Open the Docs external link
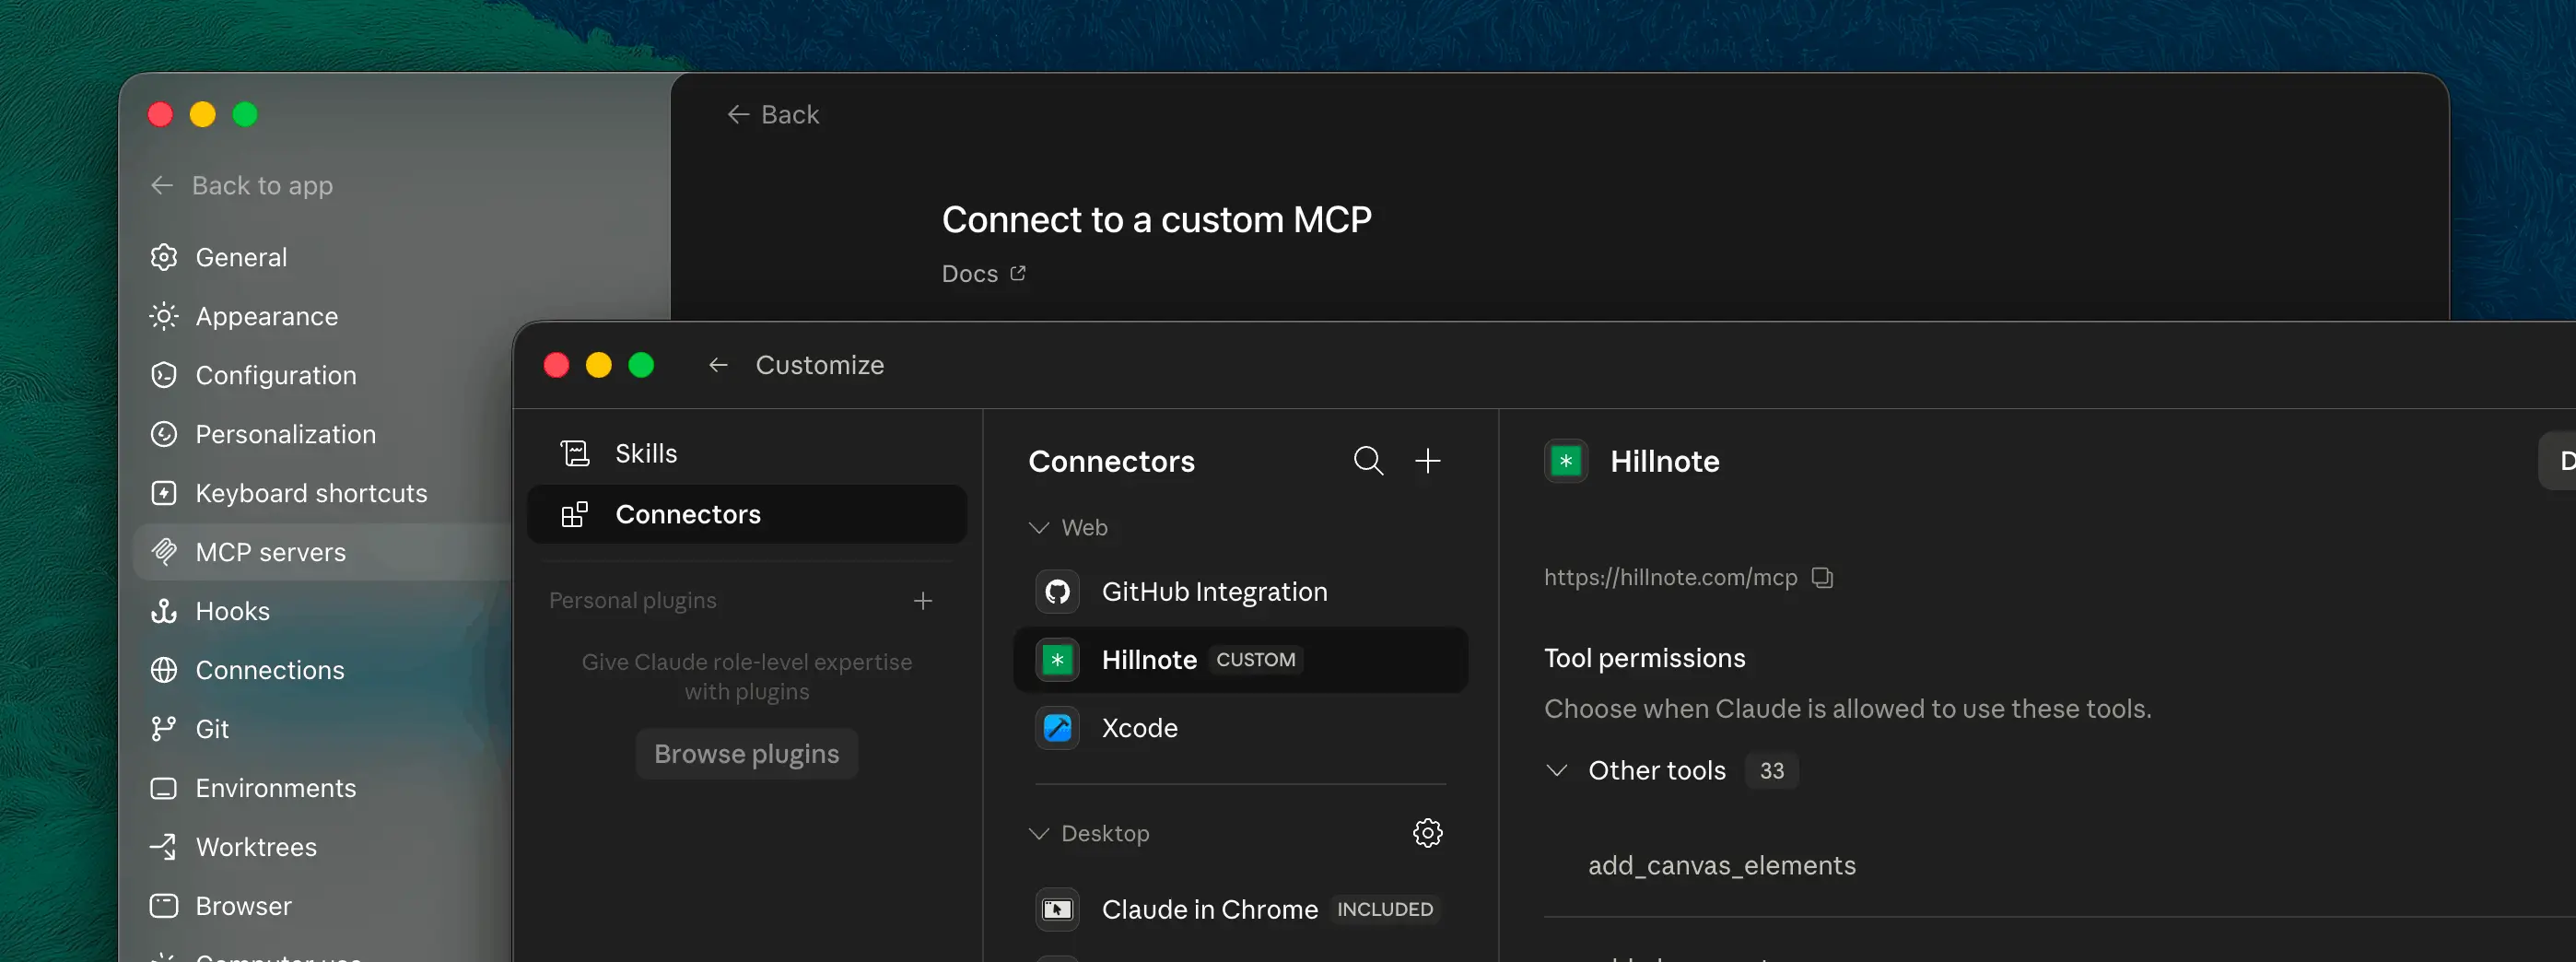The image size is (2576, 962). click(984, 273)
